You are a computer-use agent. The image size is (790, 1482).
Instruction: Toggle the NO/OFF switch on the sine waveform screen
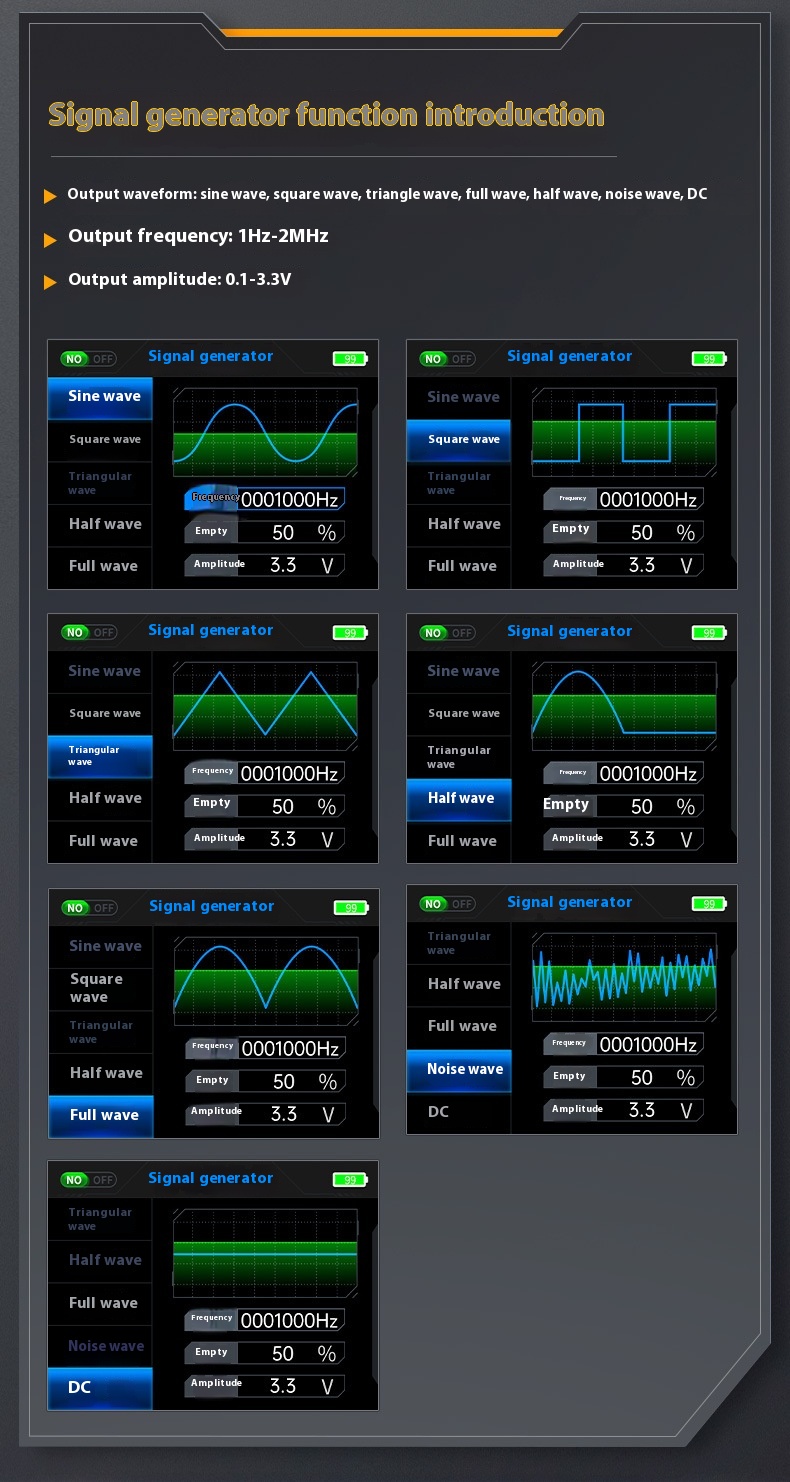click(89, 358)
